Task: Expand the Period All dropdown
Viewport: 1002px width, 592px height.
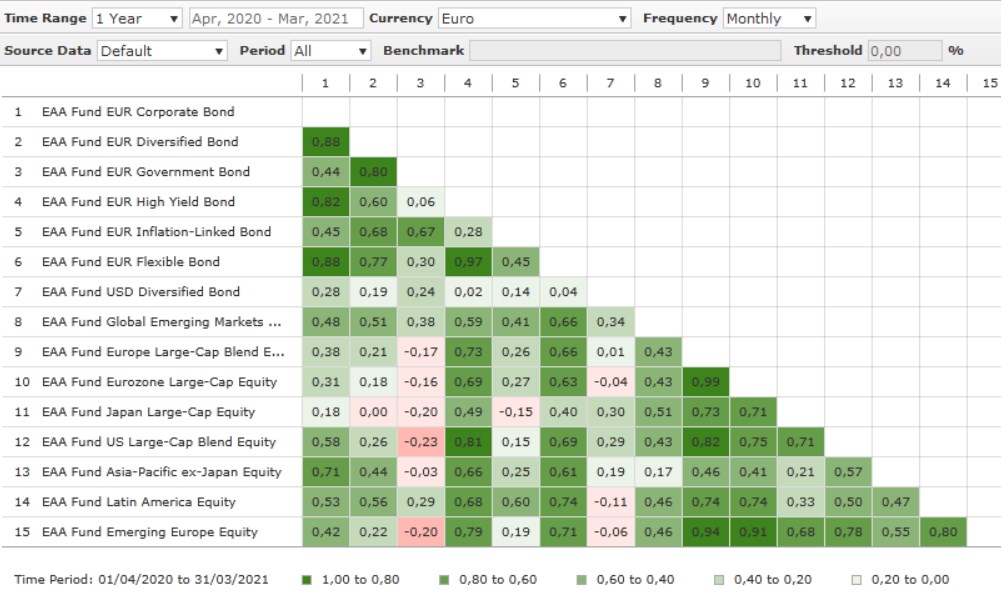Action: coord(331,50)
